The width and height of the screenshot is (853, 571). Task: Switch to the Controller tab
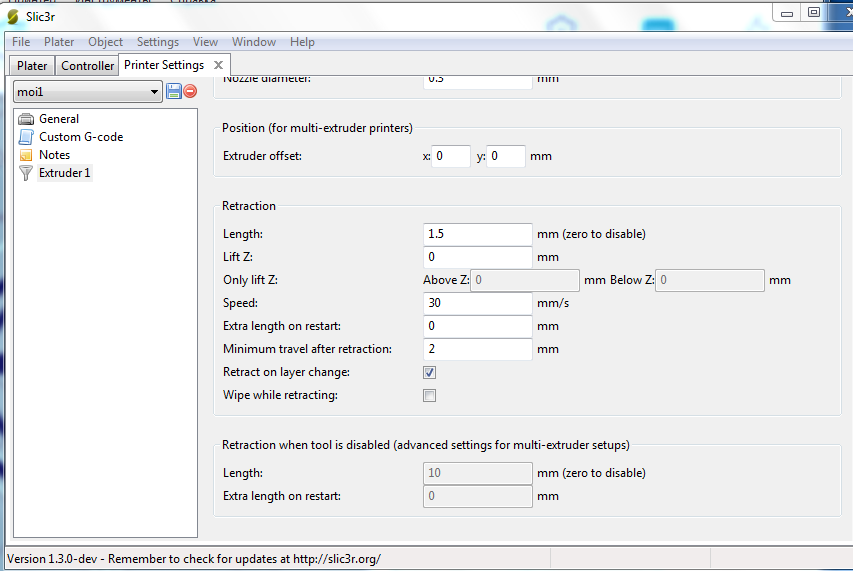click(87, 66)
